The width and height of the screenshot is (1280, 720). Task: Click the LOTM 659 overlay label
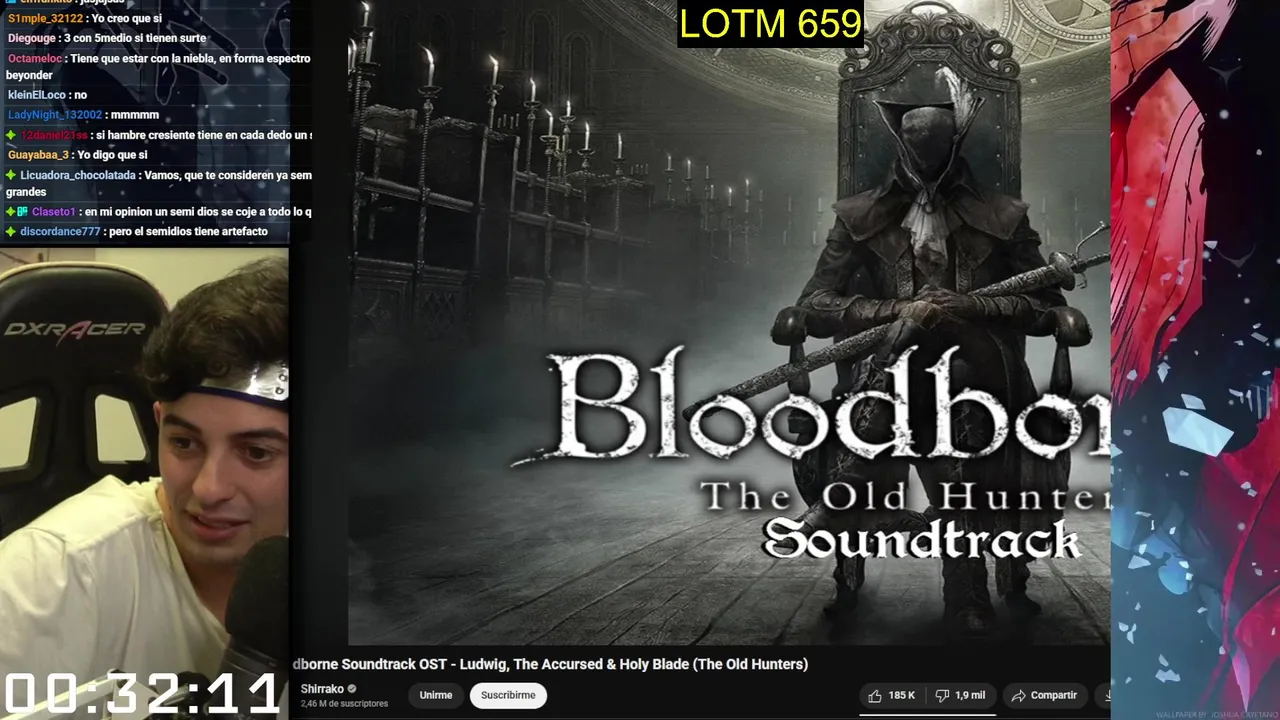(x=770, y=24)
